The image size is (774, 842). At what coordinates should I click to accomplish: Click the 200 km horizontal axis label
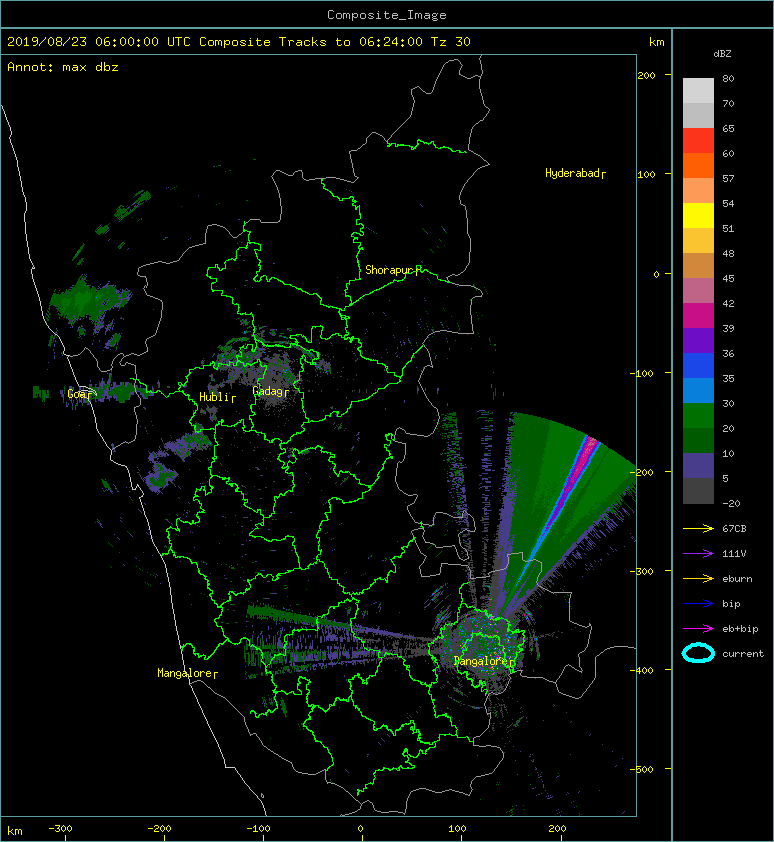[557, 829]
